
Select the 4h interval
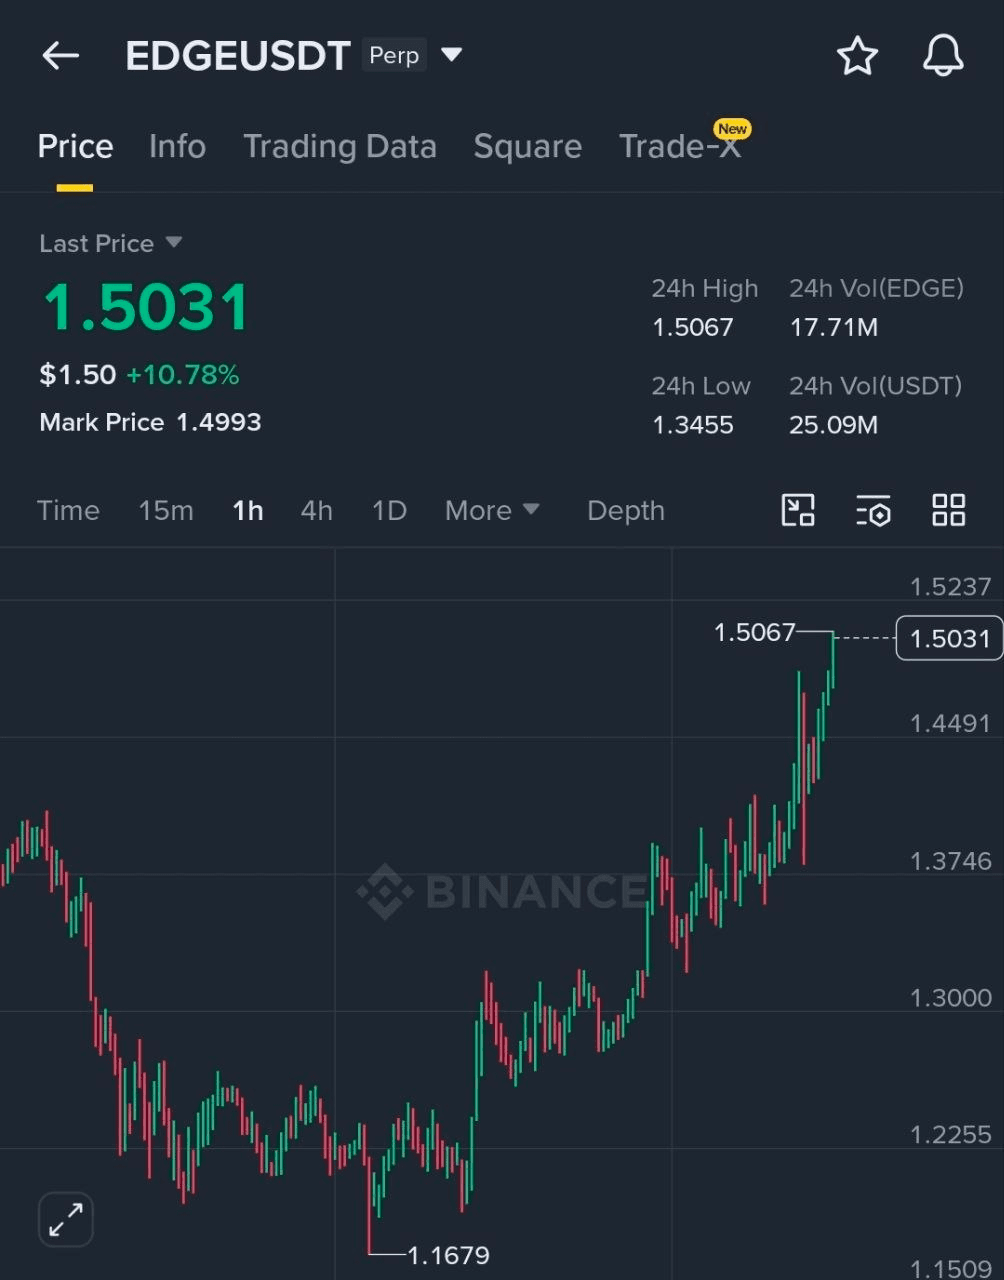click(x=316, y=510)
